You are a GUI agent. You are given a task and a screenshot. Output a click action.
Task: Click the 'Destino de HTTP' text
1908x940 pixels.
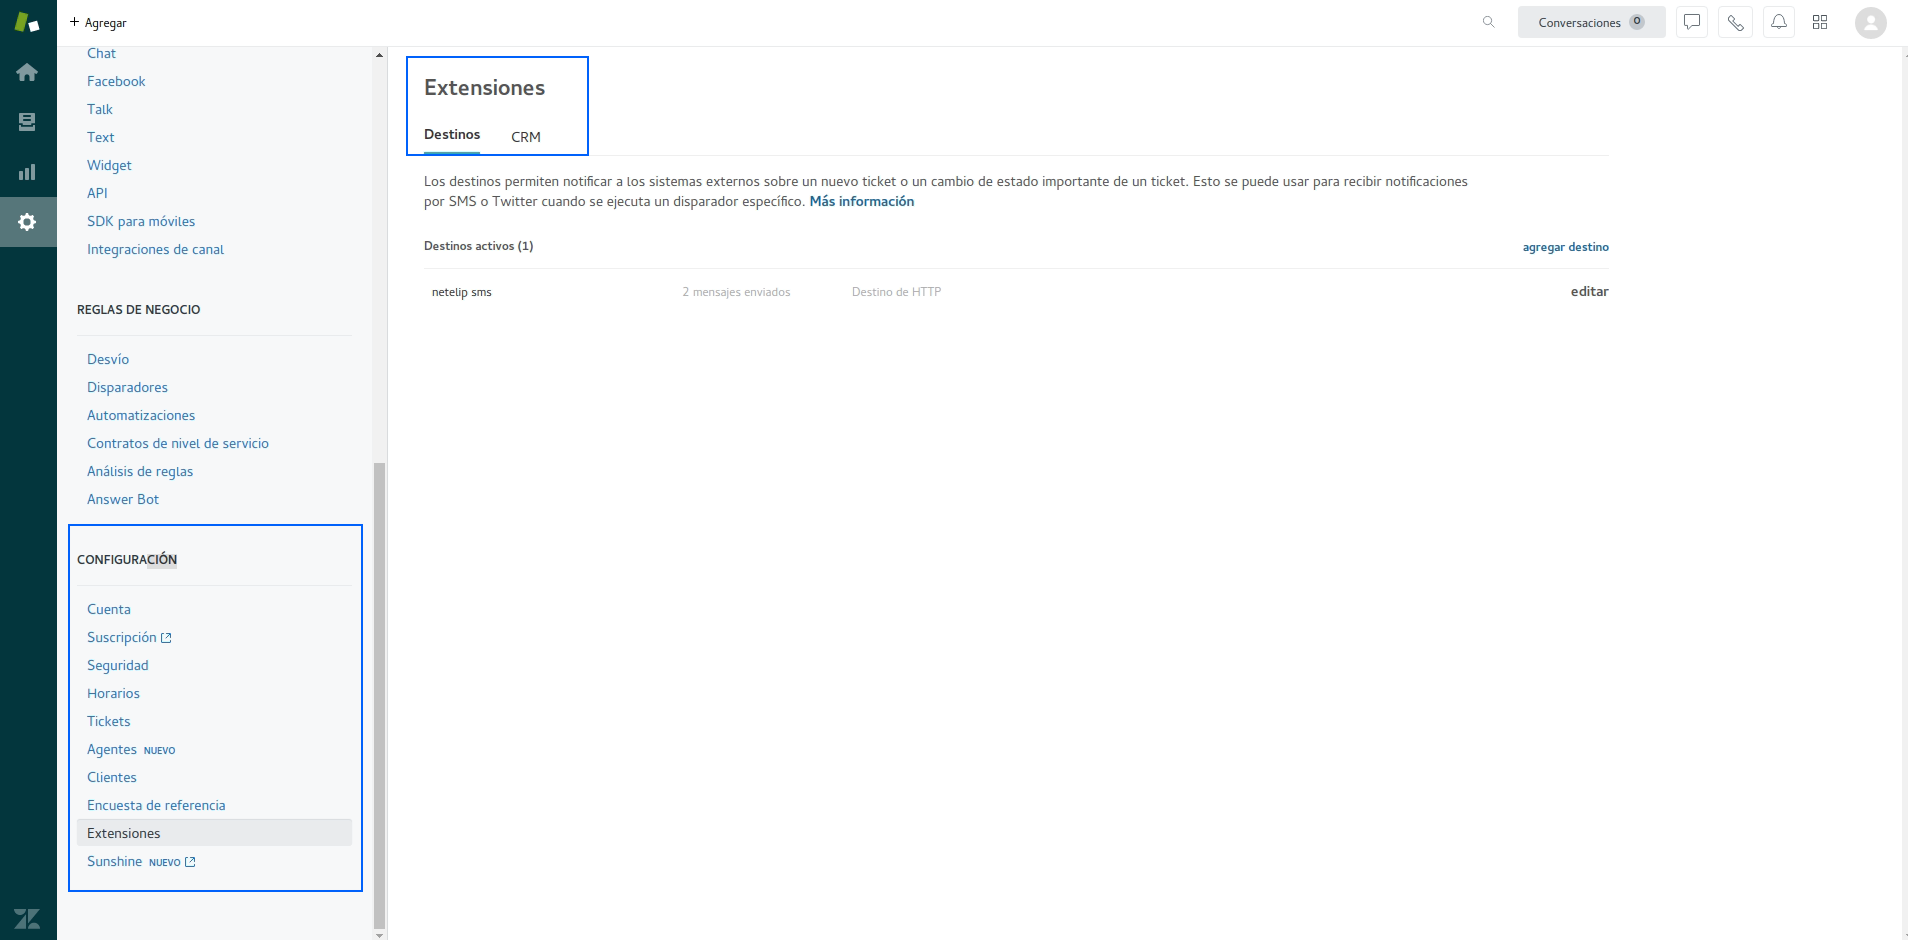point(896,292)
